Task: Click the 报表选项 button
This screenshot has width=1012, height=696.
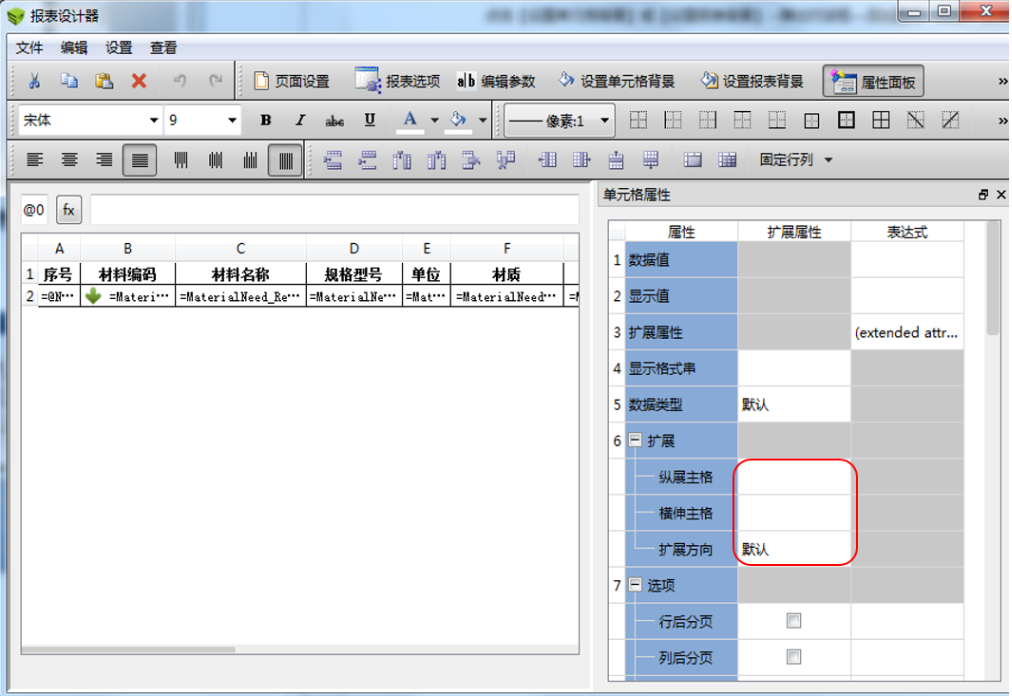Action: 397,81
